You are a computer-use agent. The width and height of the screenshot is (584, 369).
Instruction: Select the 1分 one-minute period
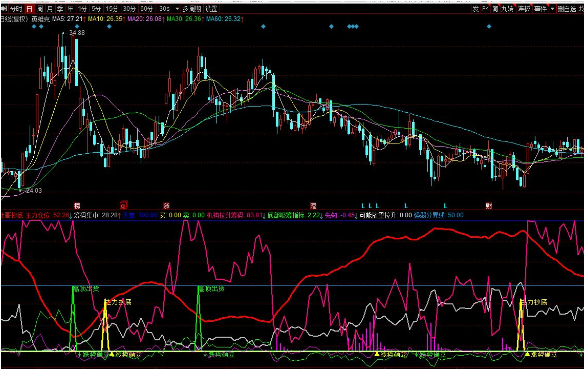pos(82,9)
